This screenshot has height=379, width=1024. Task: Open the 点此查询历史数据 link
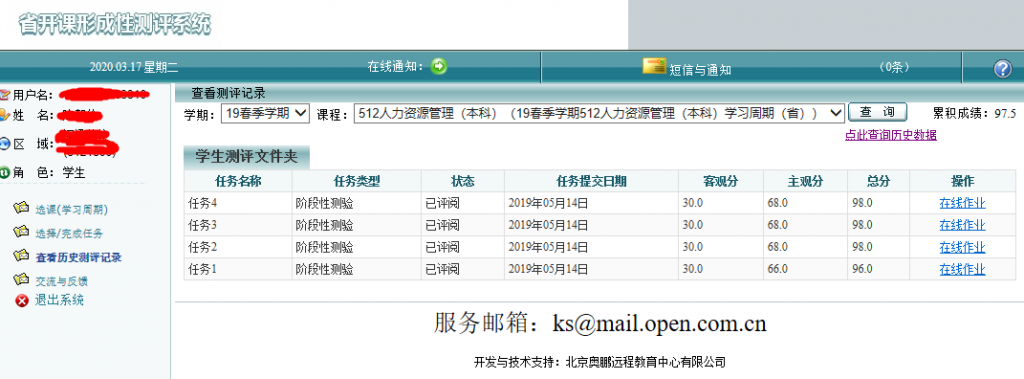coord(891,135)
